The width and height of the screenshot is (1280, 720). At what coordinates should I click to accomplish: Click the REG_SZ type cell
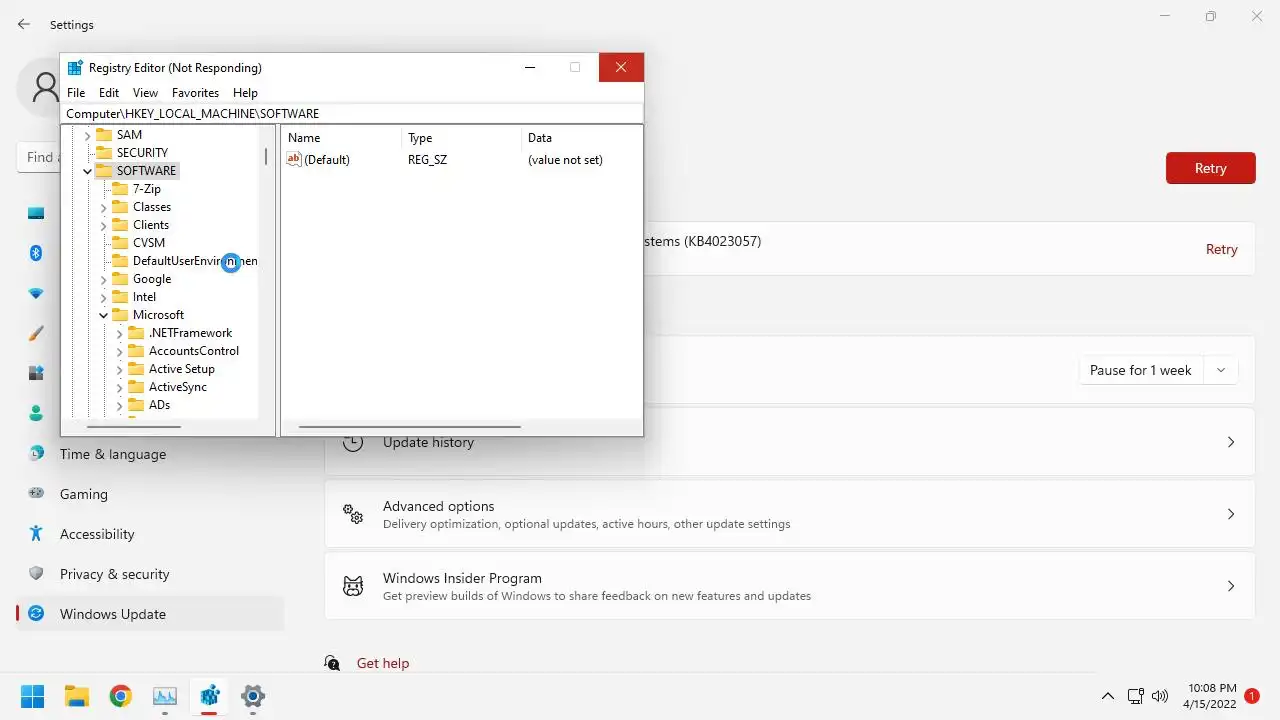(427, 160)
